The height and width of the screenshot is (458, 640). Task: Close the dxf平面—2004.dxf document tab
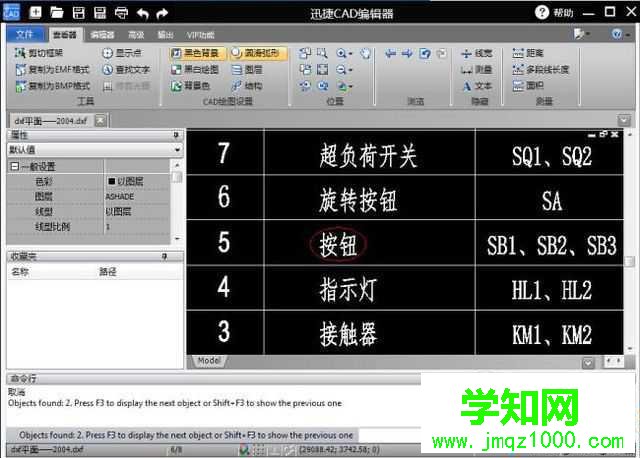pos(100,120)
